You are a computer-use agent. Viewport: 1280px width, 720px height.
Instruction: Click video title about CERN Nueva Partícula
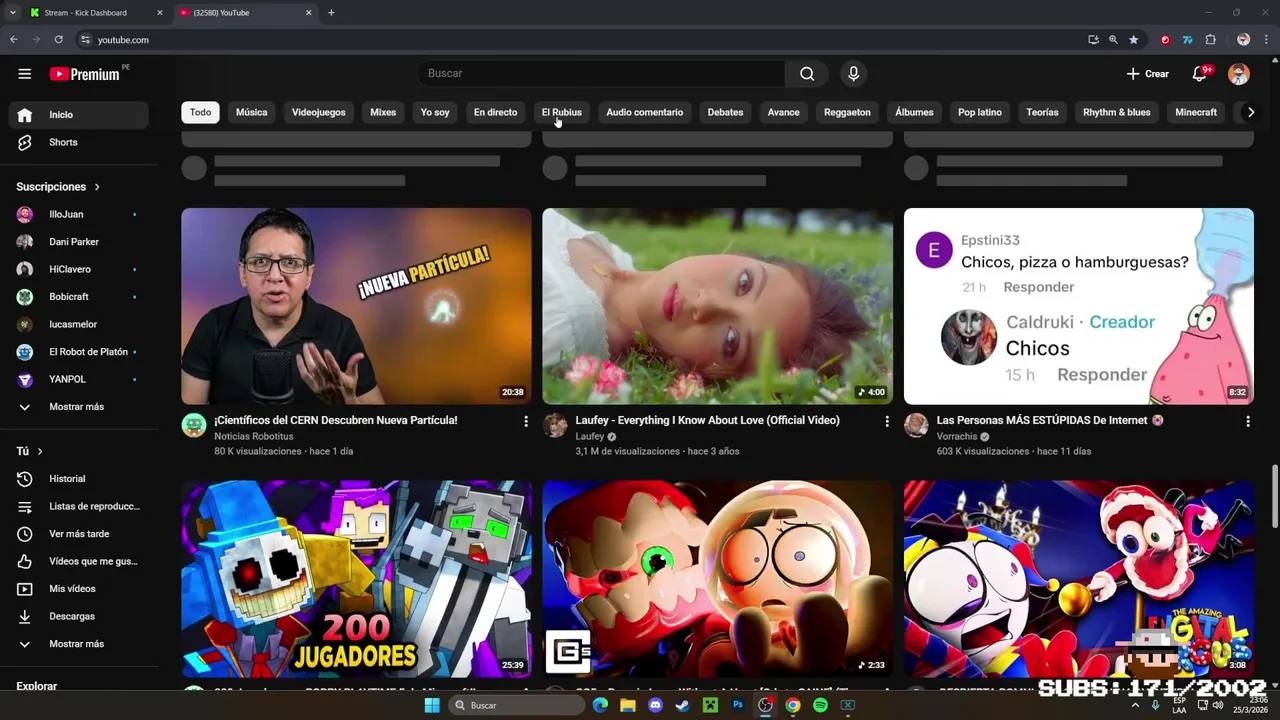point(336,420)
